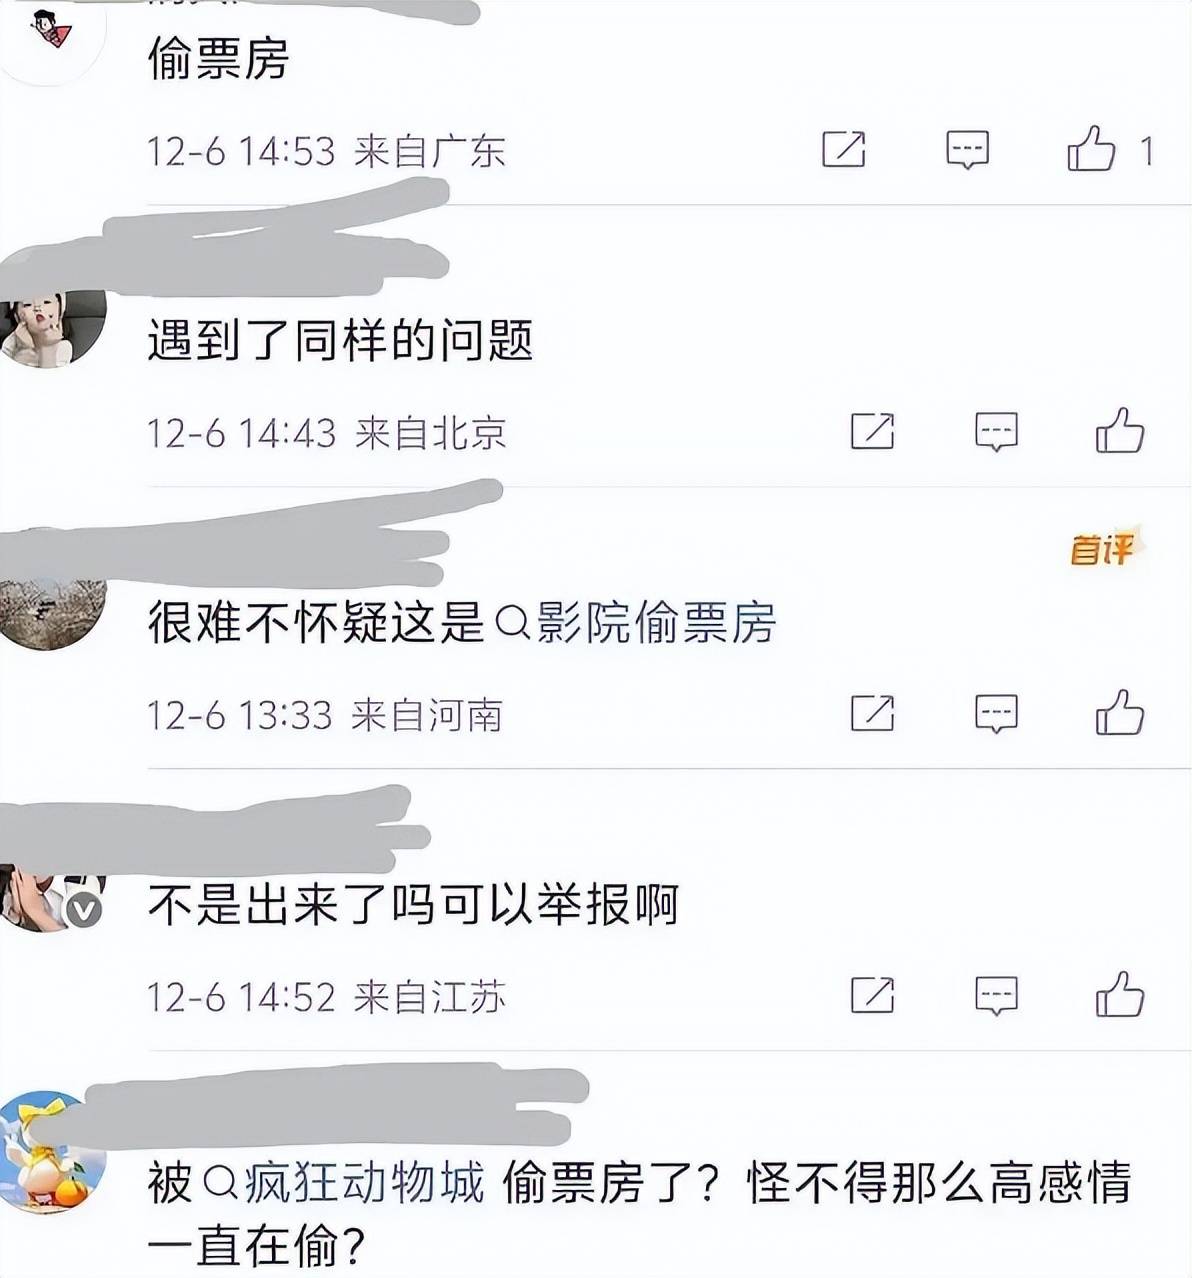The height and width of the screenshot is (1278, 1192).
Task: Open the avatar beside the top 偷票房 comment
Action: click(53, 35)
